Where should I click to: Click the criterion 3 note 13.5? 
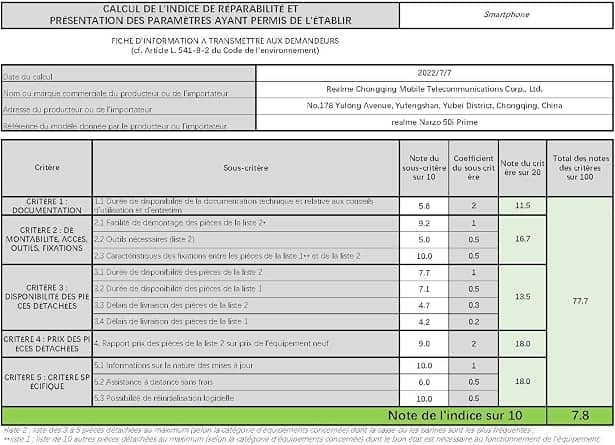(x=522, y=297)
